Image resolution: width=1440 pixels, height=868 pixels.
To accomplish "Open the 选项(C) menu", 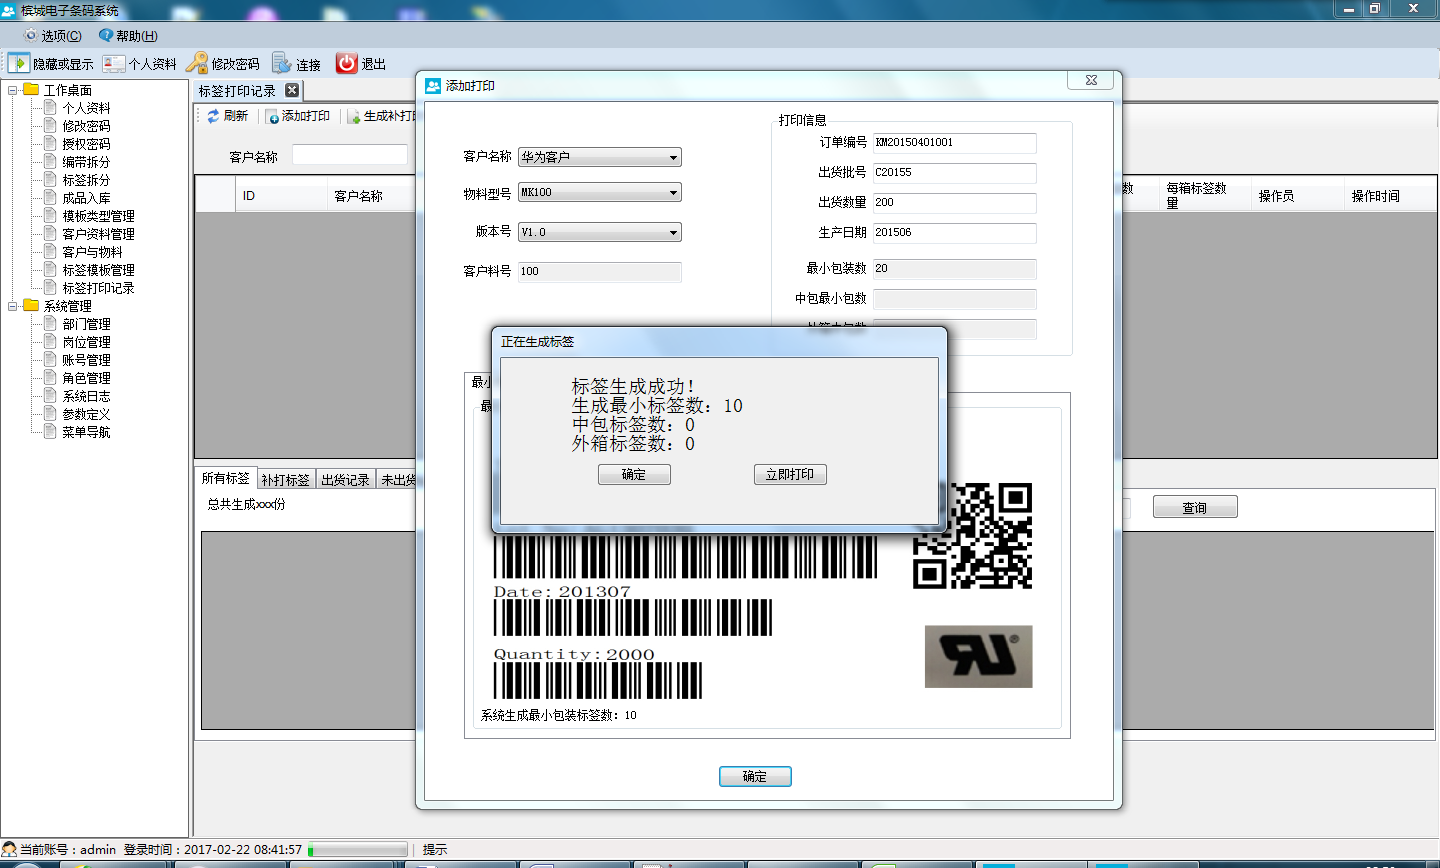I will click(x=52, y=35).
